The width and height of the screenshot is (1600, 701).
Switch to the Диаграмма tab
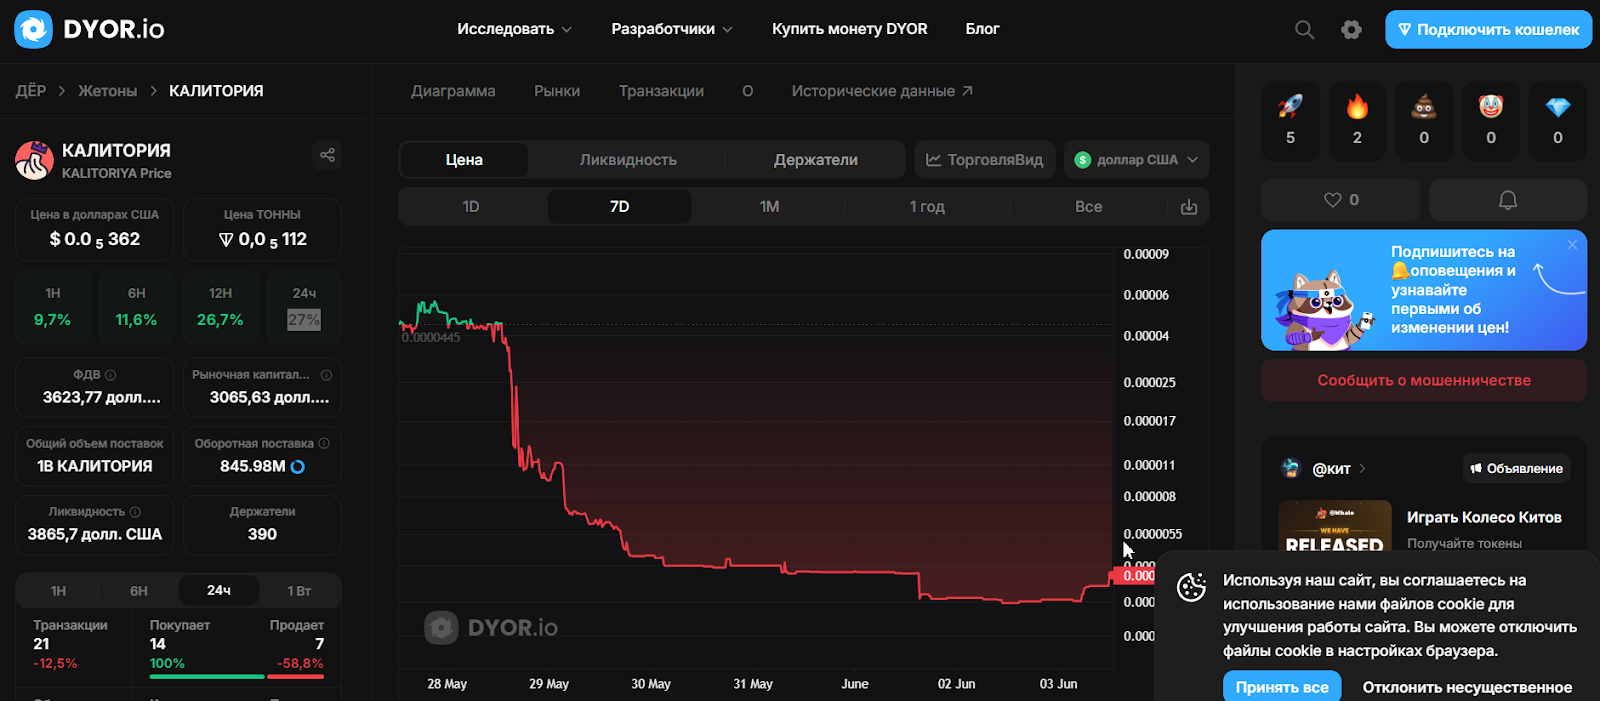pos(453,91)
